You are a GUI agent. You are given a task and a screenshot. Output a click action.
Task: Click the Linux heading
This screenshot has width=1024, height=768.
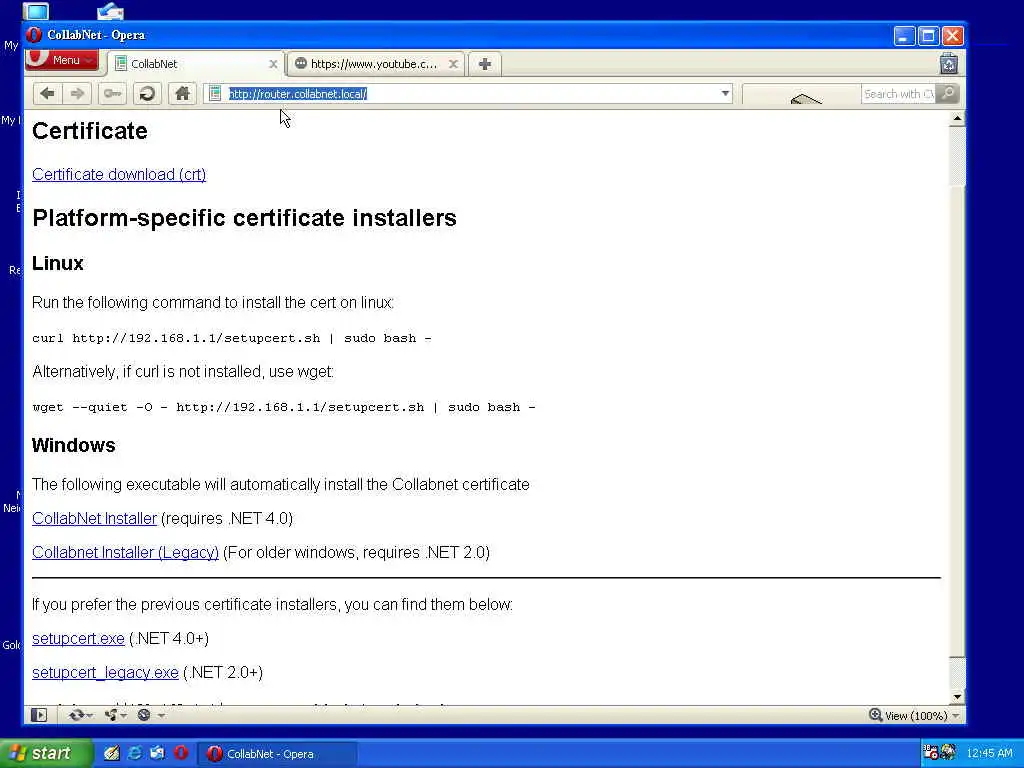click(x=58, y=263)
